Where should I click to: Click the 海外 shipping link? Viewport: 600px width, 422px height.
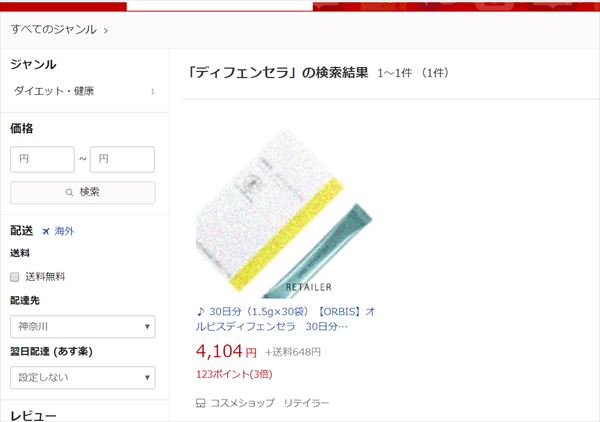coord(64,231)
